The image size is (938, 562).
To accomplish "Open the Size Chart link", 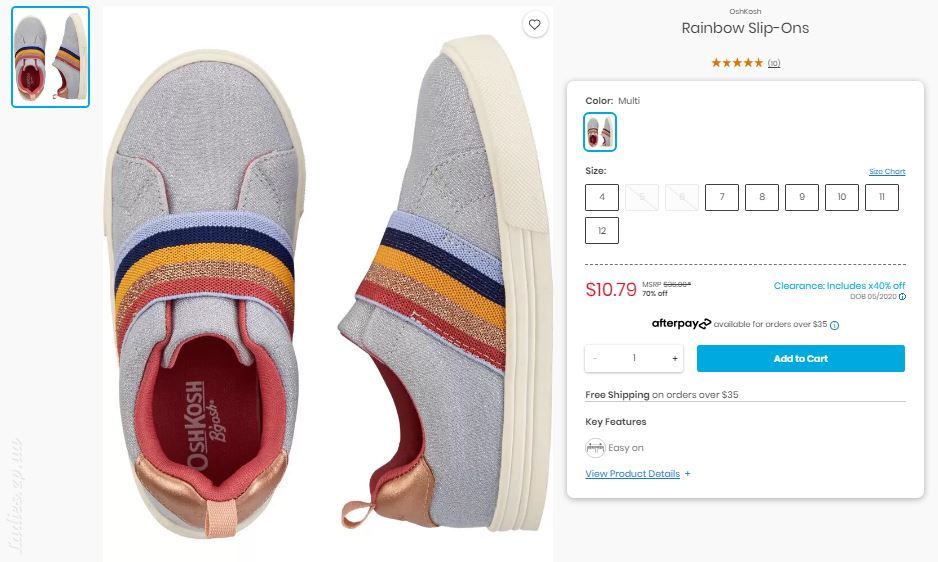I will pos(887,172).
